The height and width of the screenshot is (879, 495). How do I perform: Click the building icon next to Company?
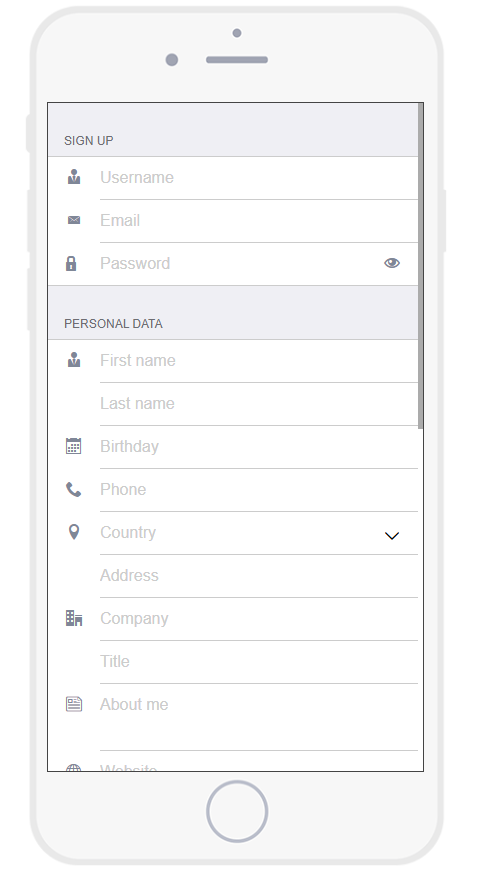[74, 618]
